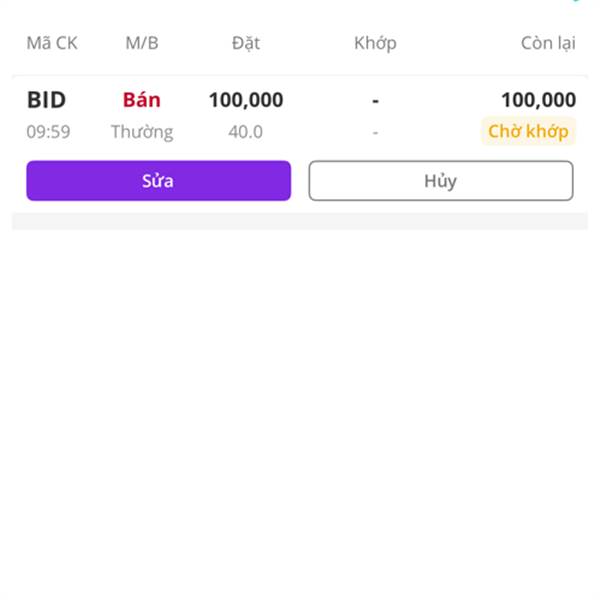Click the M/B column header
Image resolution: width=600 pixels, height=600 pixels.
click(x=141, y=43)
